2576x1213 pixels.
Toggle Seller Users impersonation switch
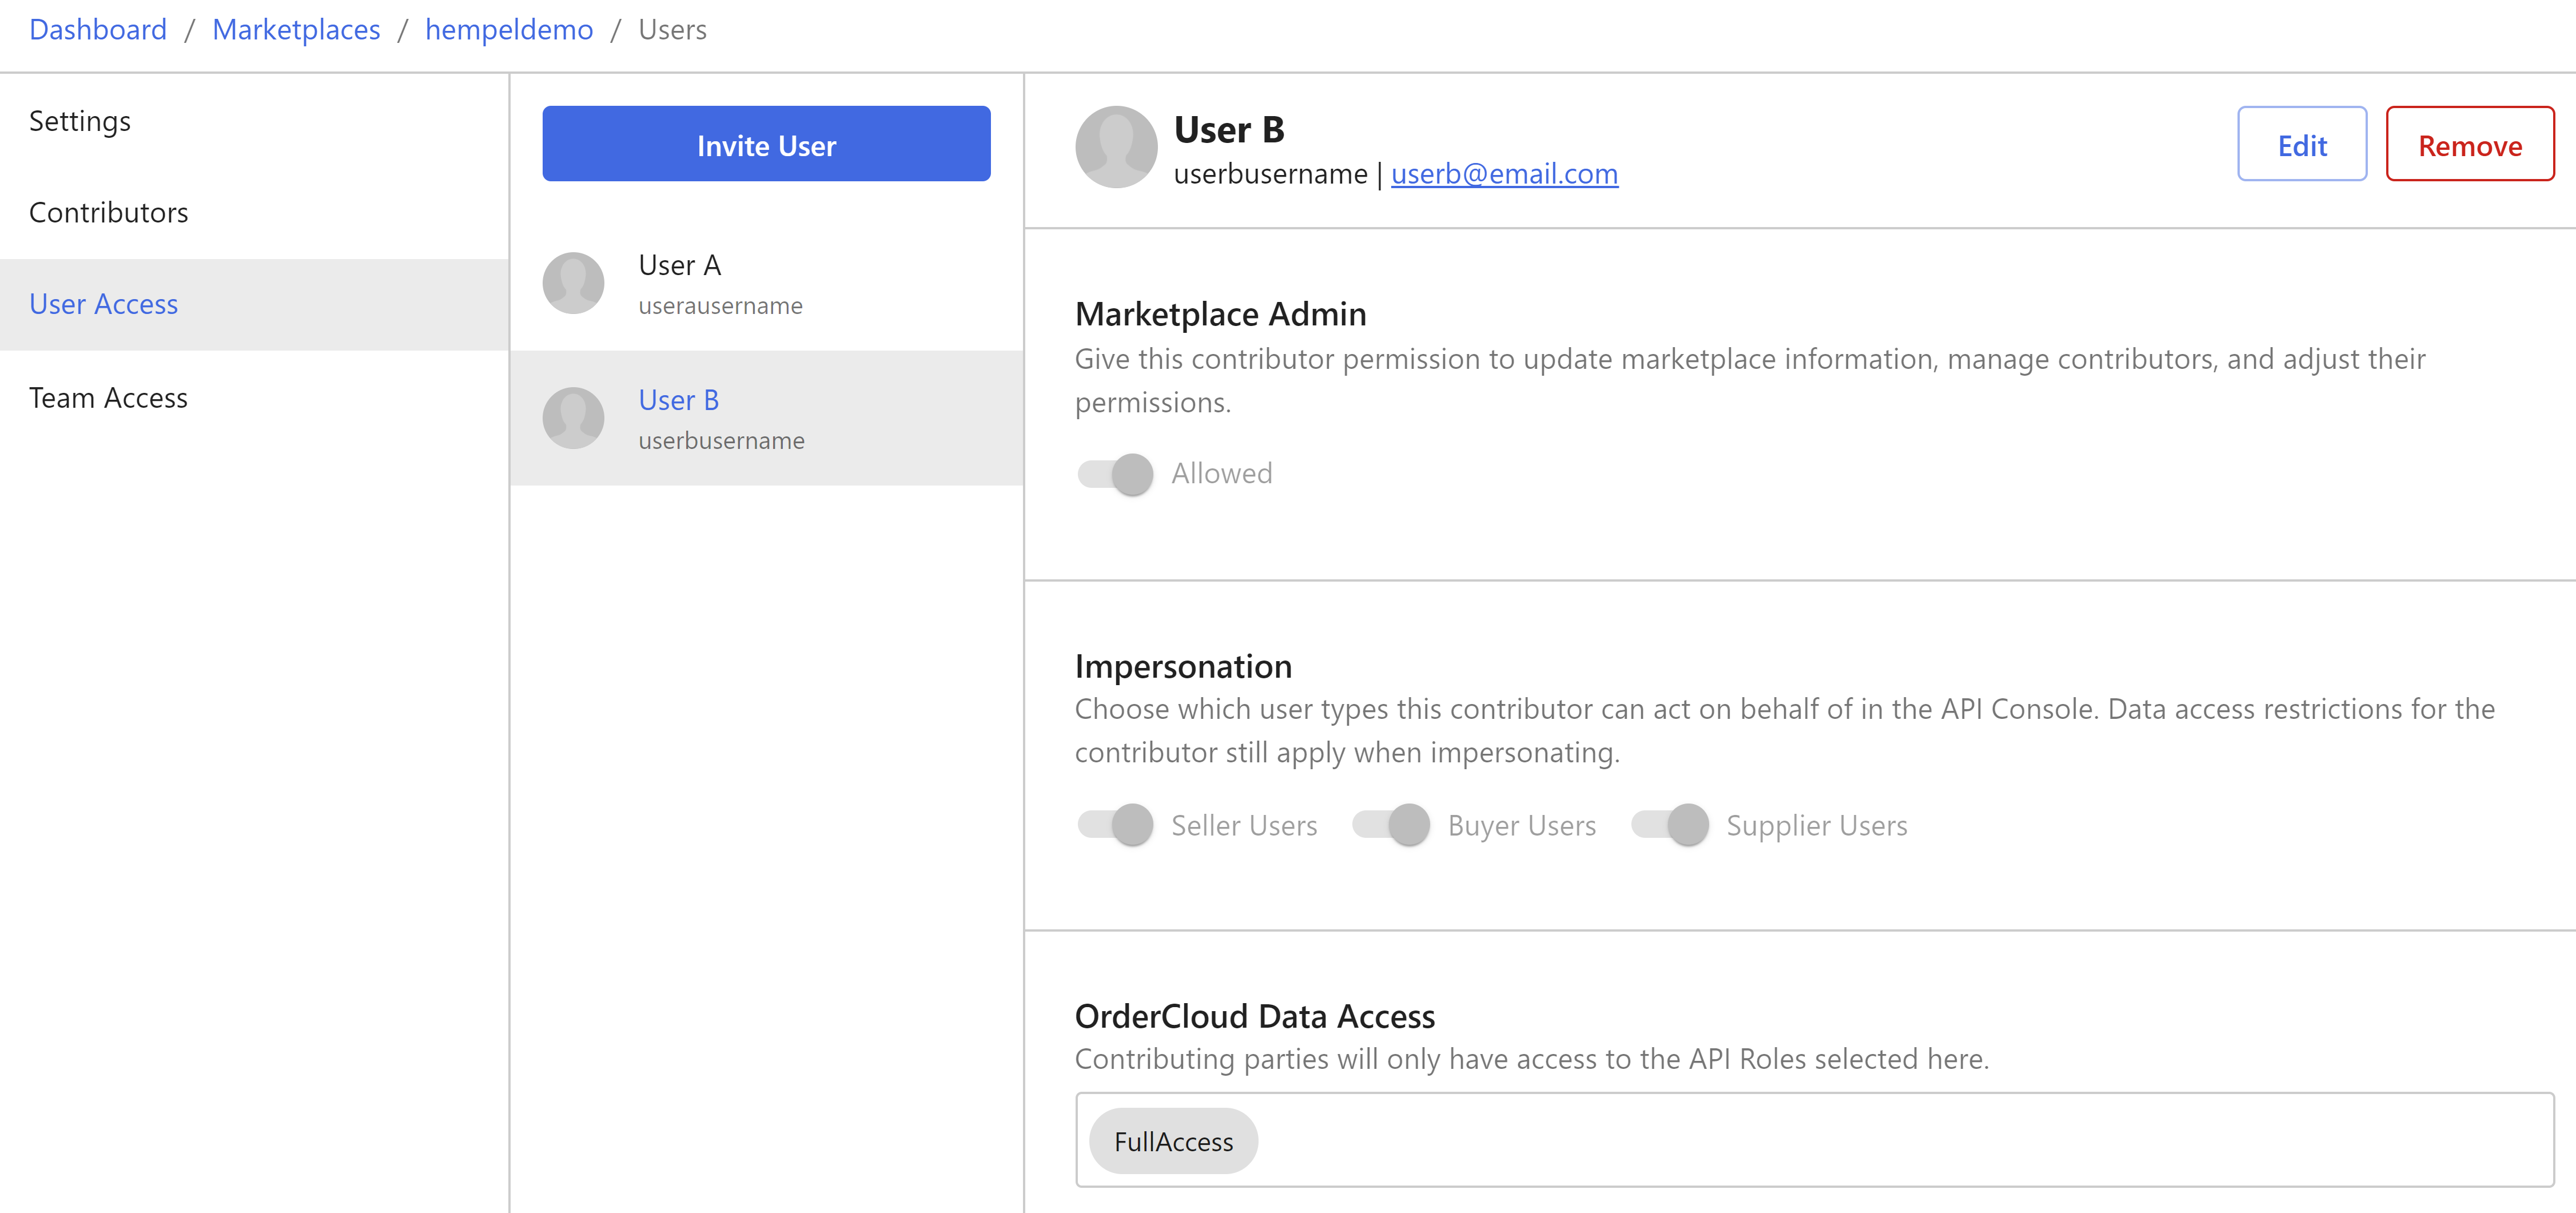[x=1115, y=825]
